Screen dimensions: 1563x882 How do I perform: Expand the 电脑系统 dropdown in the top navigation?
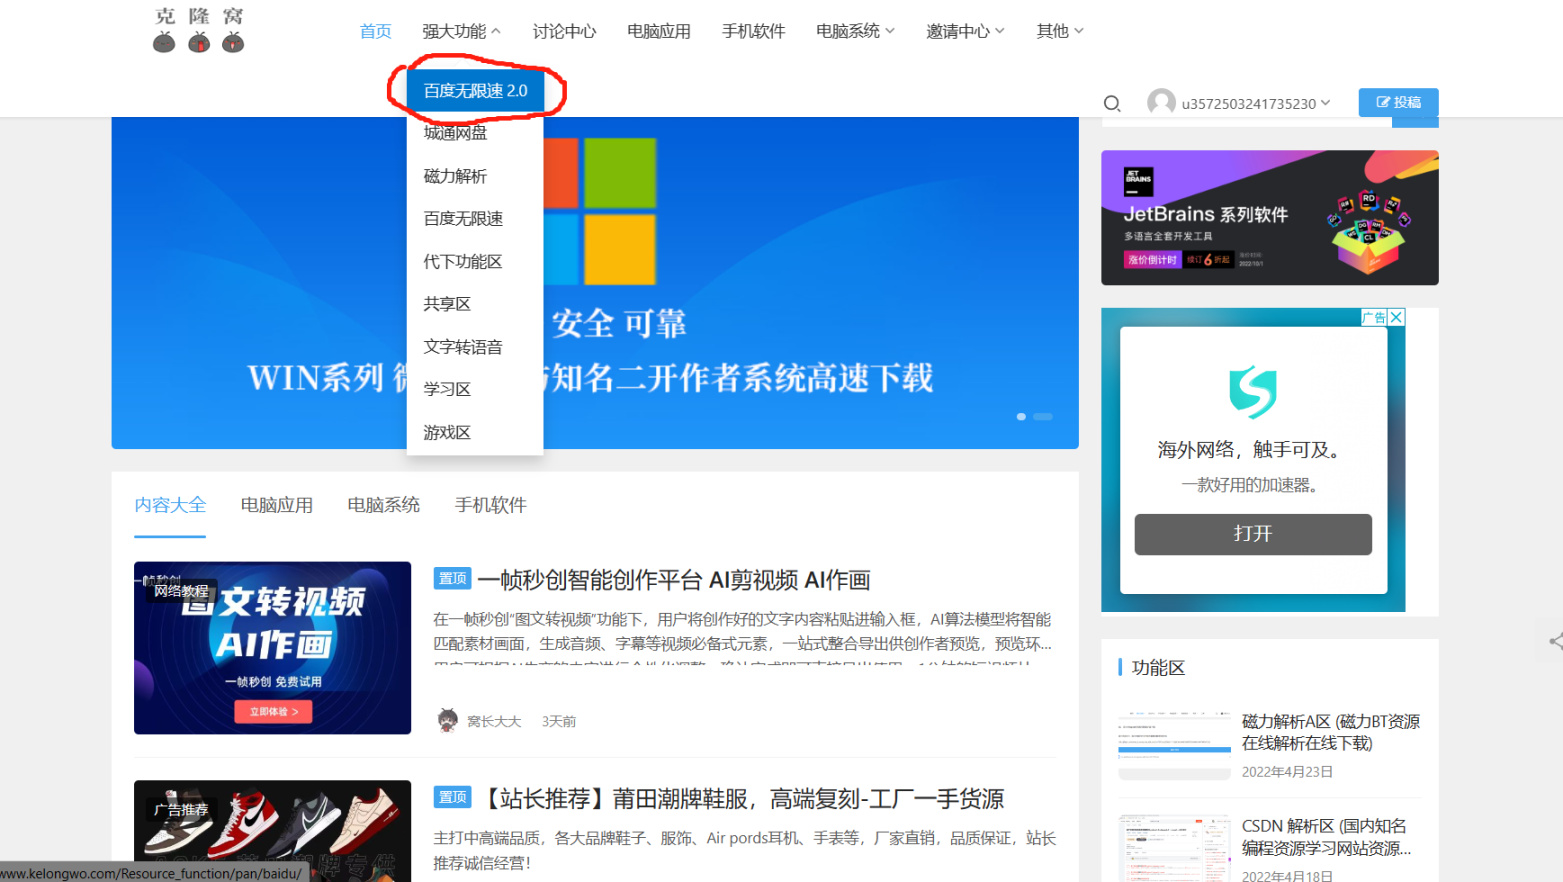tap(855, 31)
